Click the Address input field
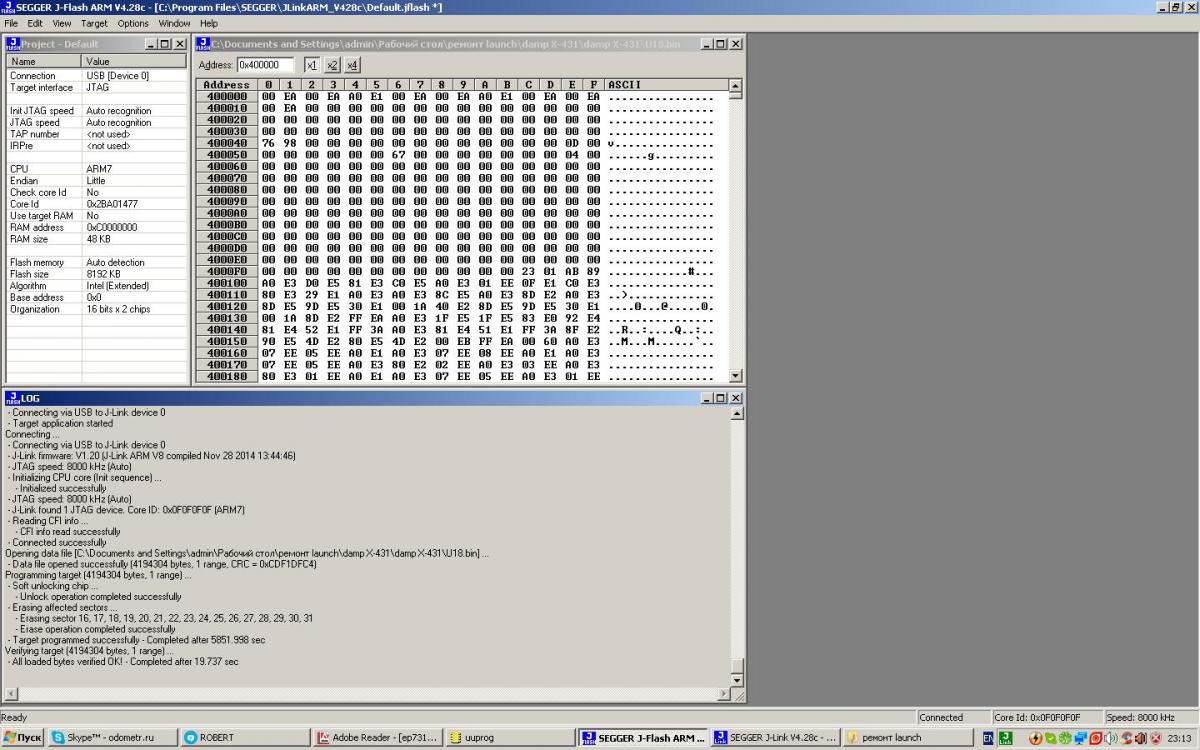This screenshot has width=1200, height=750. point(265,65)
